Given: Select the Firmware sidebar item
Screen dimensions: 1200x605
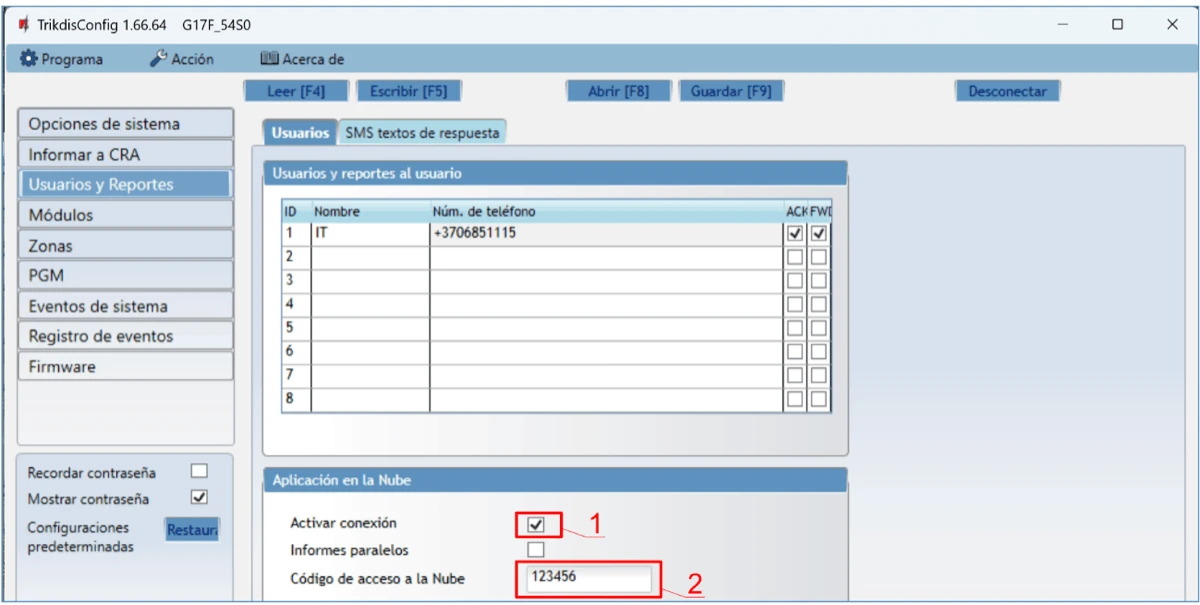Looking at the screenshot, I should [x=125, y=366].
